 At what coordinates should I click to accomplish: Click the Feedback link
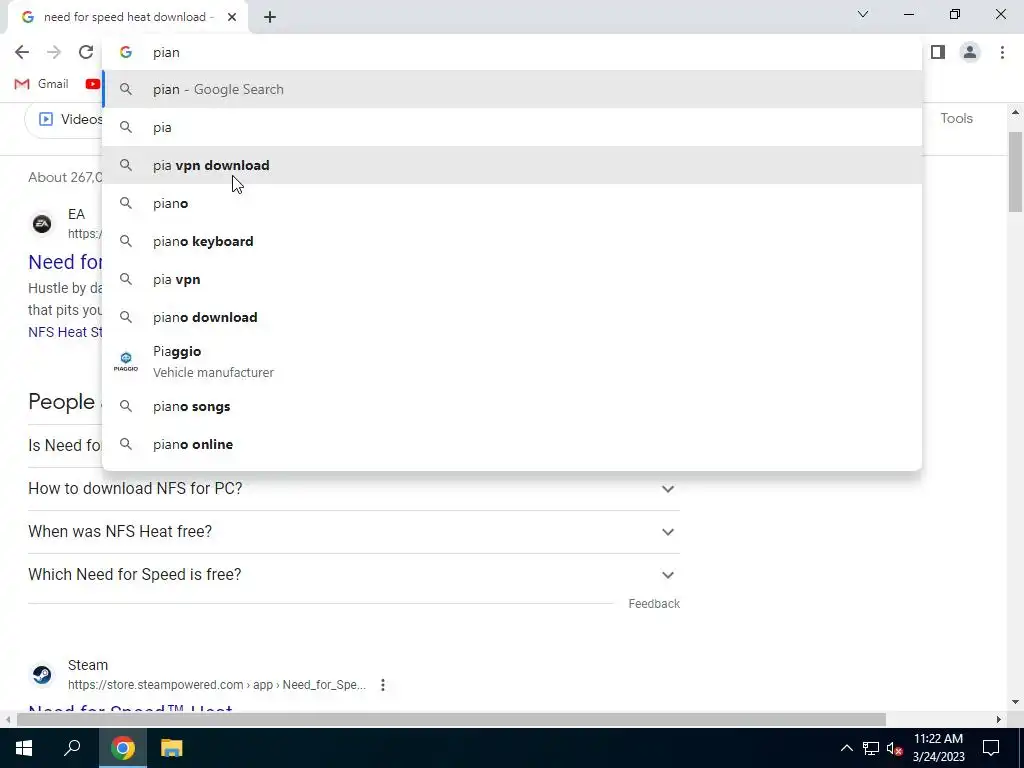point(654,603)
